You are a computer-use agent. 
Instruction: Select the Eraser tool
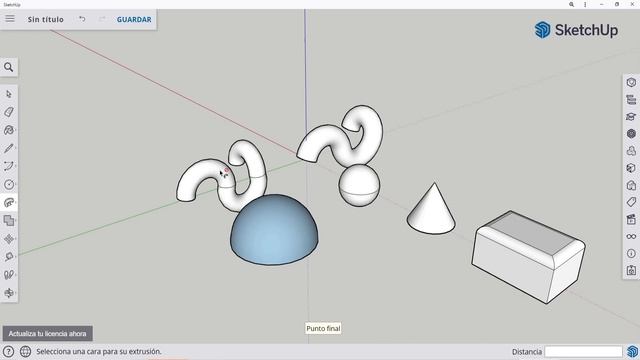(x=9, y=112)
